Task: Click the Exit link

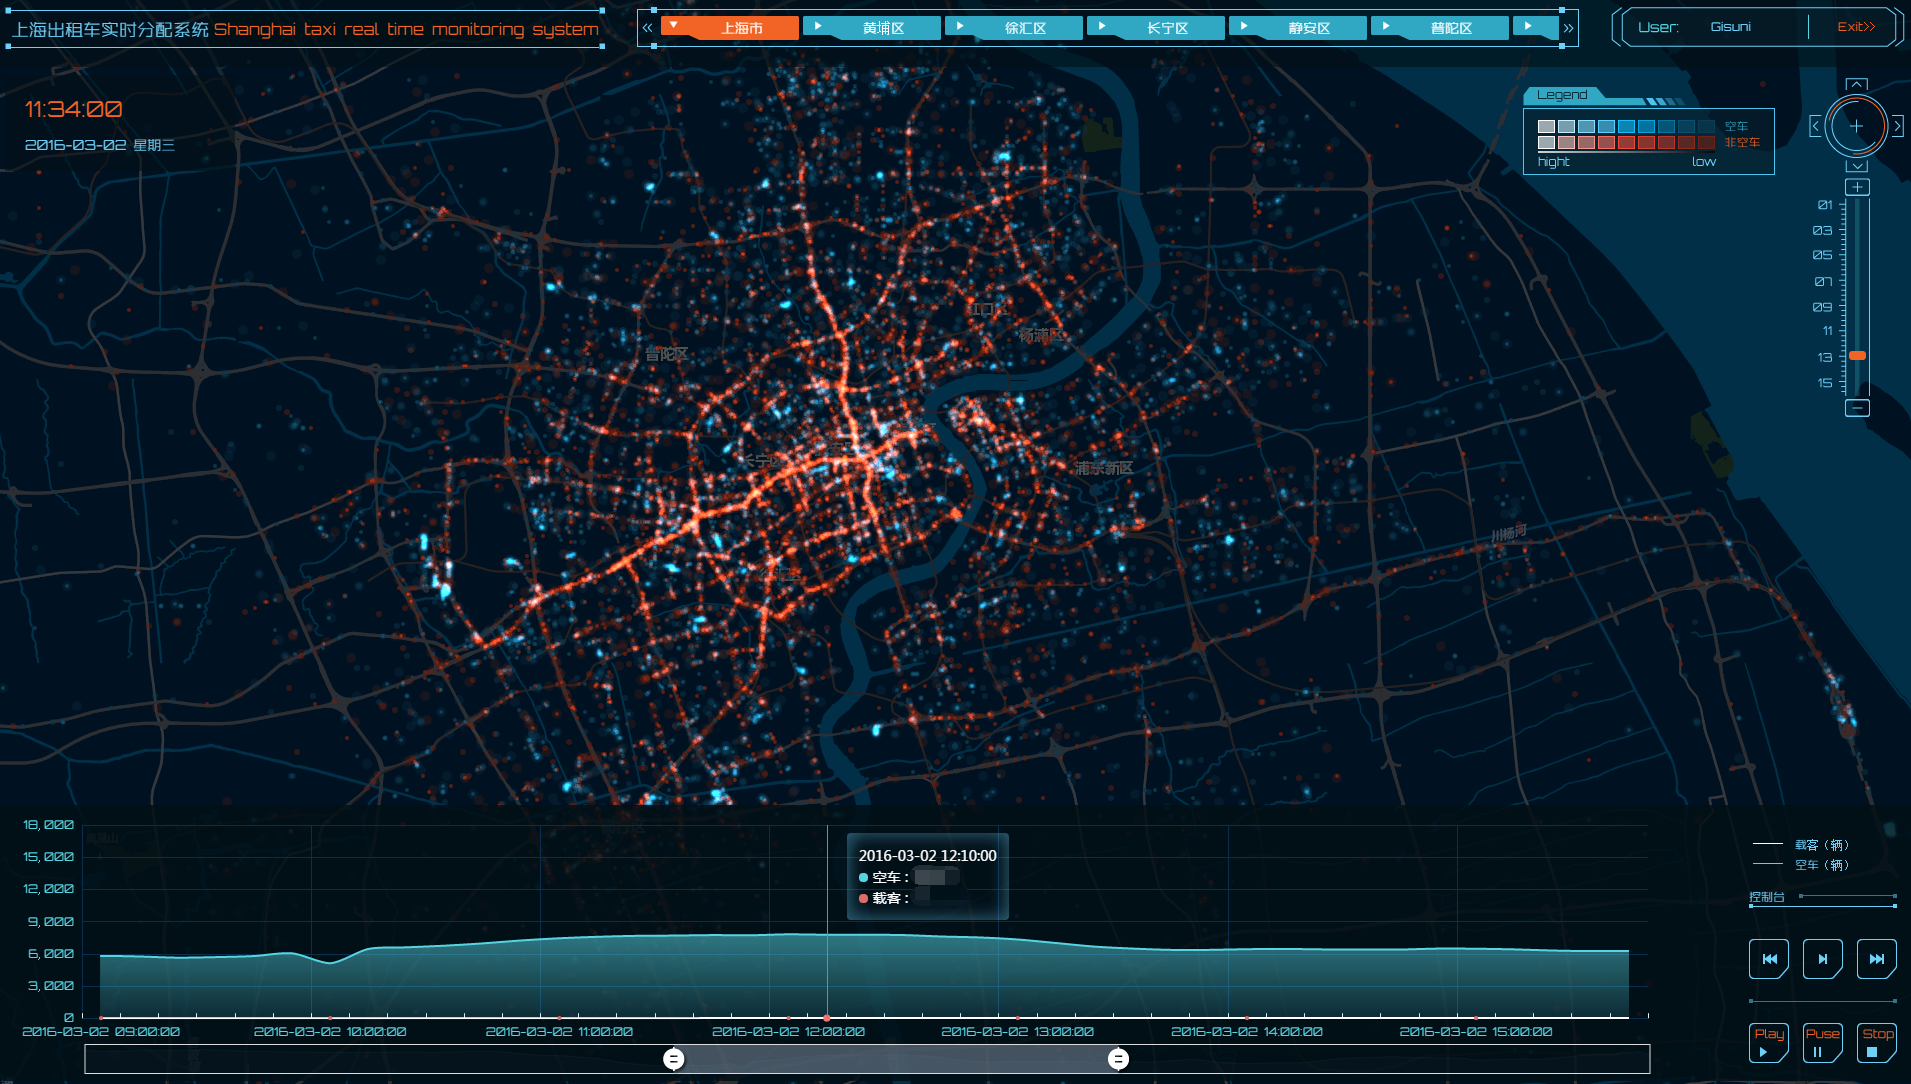Action: tap(1855, 27)
